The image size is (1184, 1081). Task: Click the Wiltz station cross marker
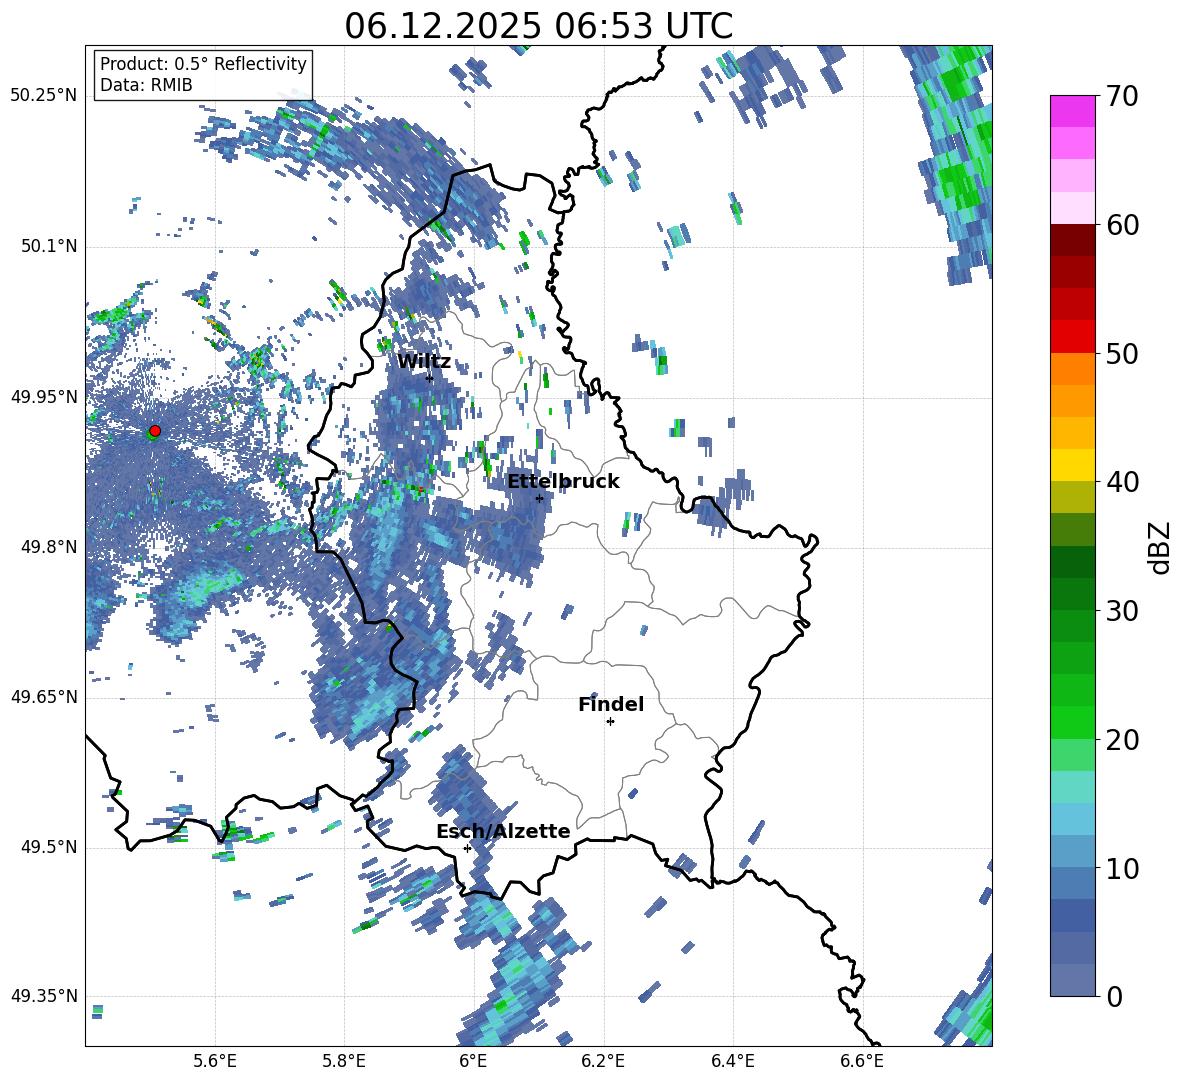pos(430,378)
